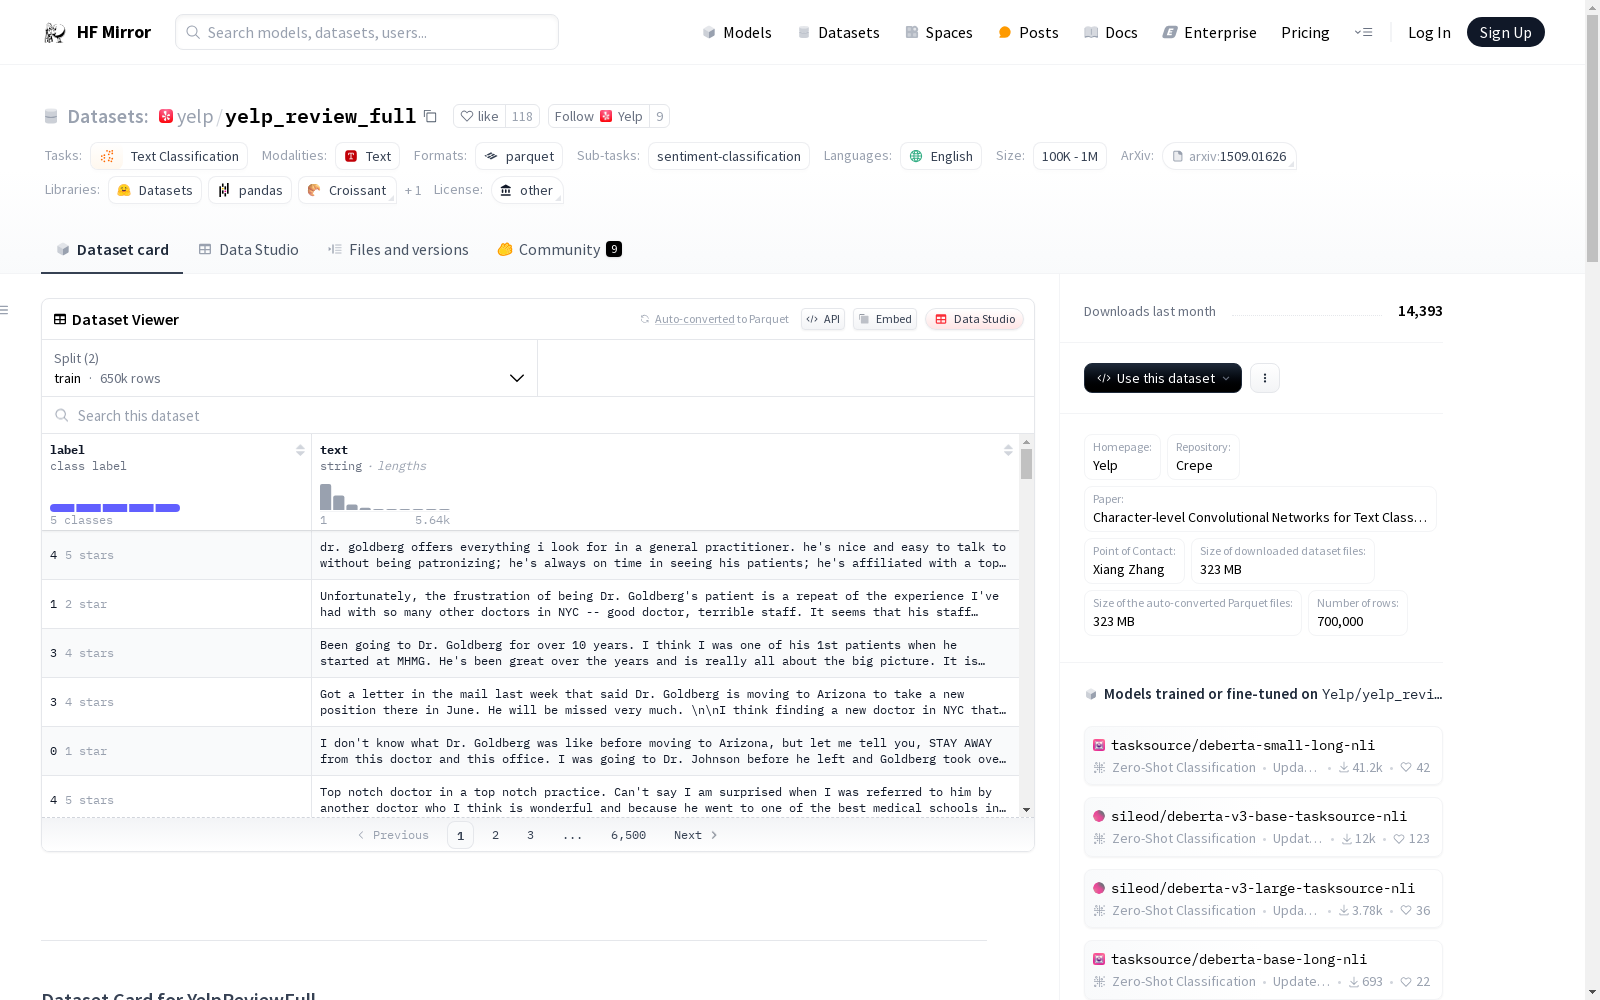The image size is (1600, 1000).
Task: Click the Yelp organization avatar icon in title
Action: point(166,116)
